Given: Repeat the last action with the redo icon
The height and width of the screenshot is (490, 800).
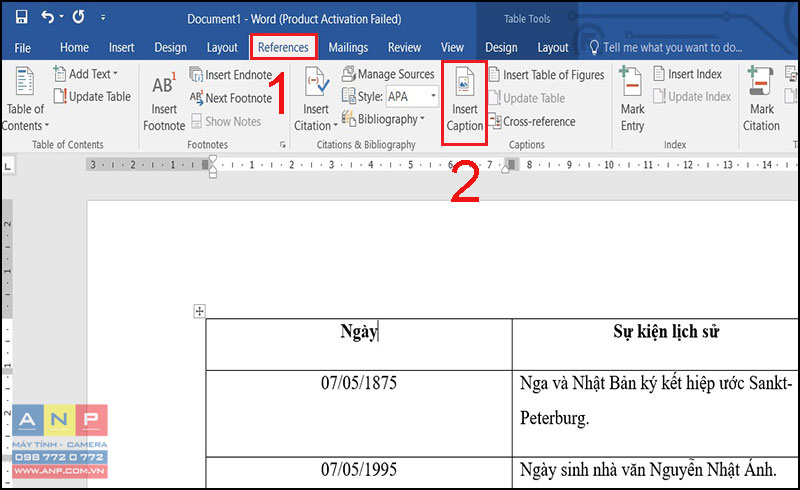Looking at the screenshot, I should [78, 17].
